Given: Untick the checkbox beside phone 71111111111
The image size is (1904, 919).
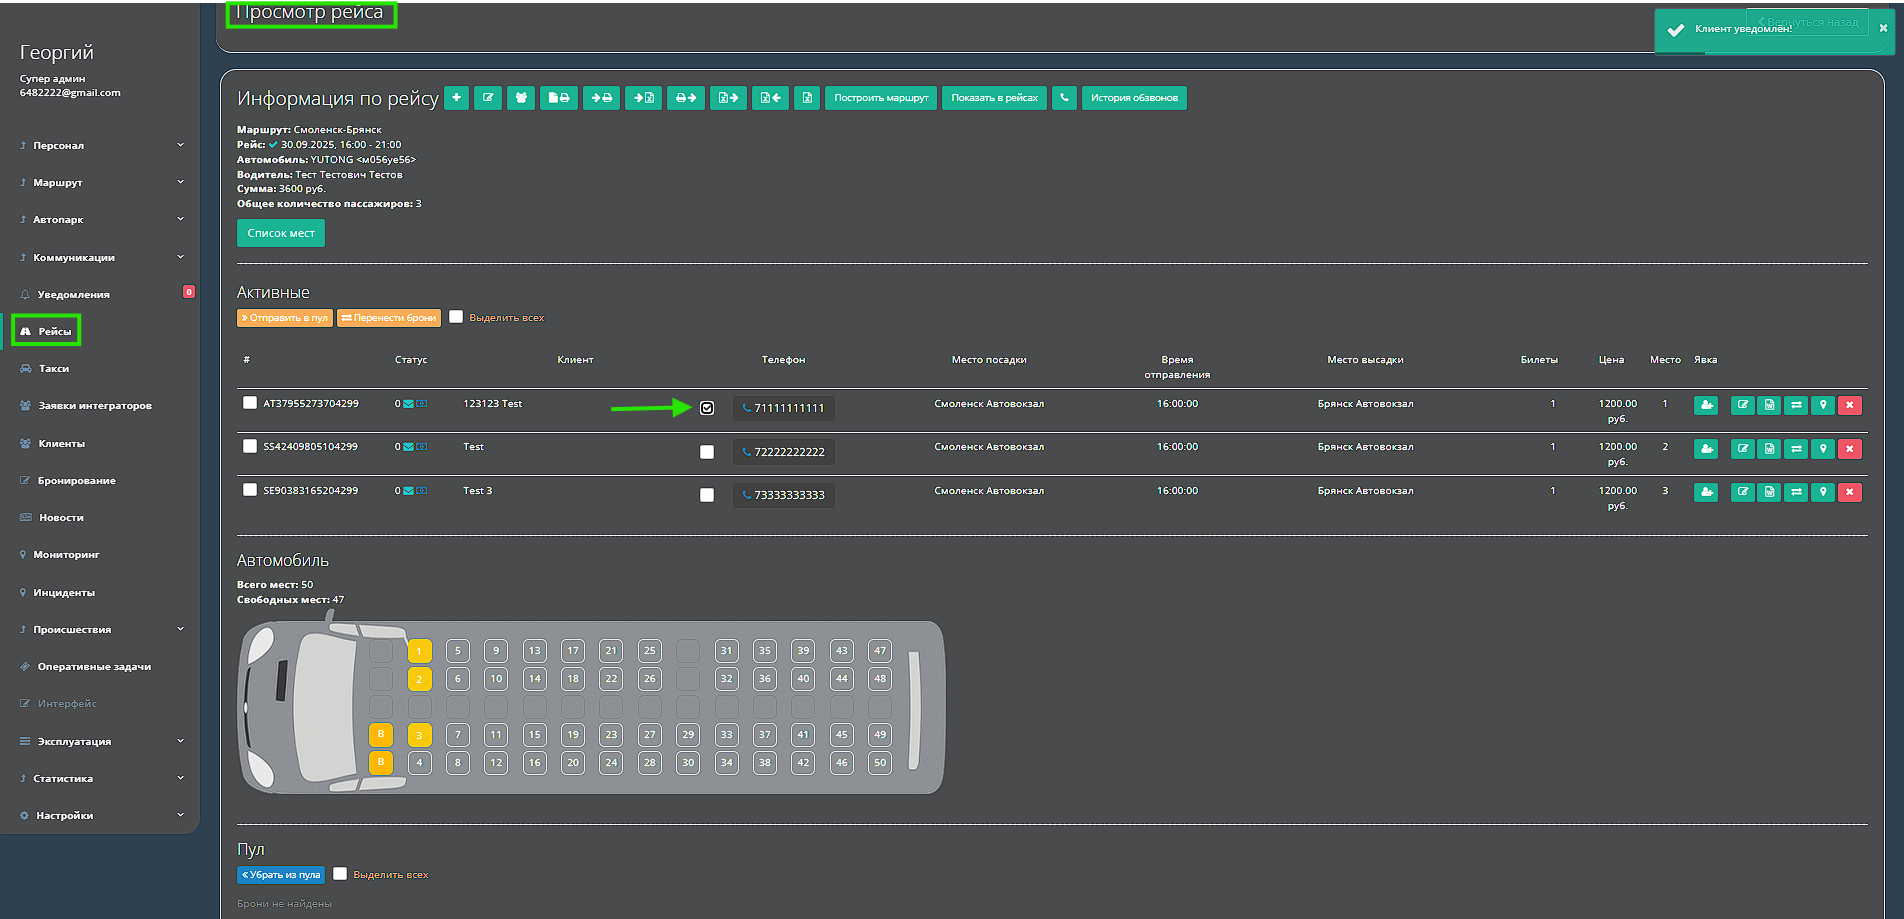Looking at the screenshot, I should click(707, 408).
